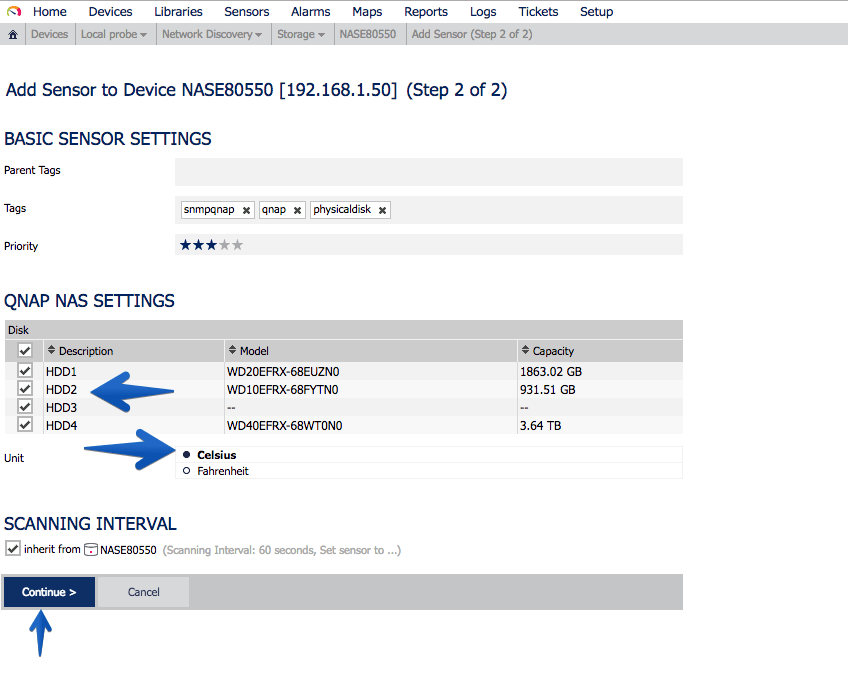Screen dimensions: 848x677
Task: Open the Reports menu
Action: click(426, 11)
